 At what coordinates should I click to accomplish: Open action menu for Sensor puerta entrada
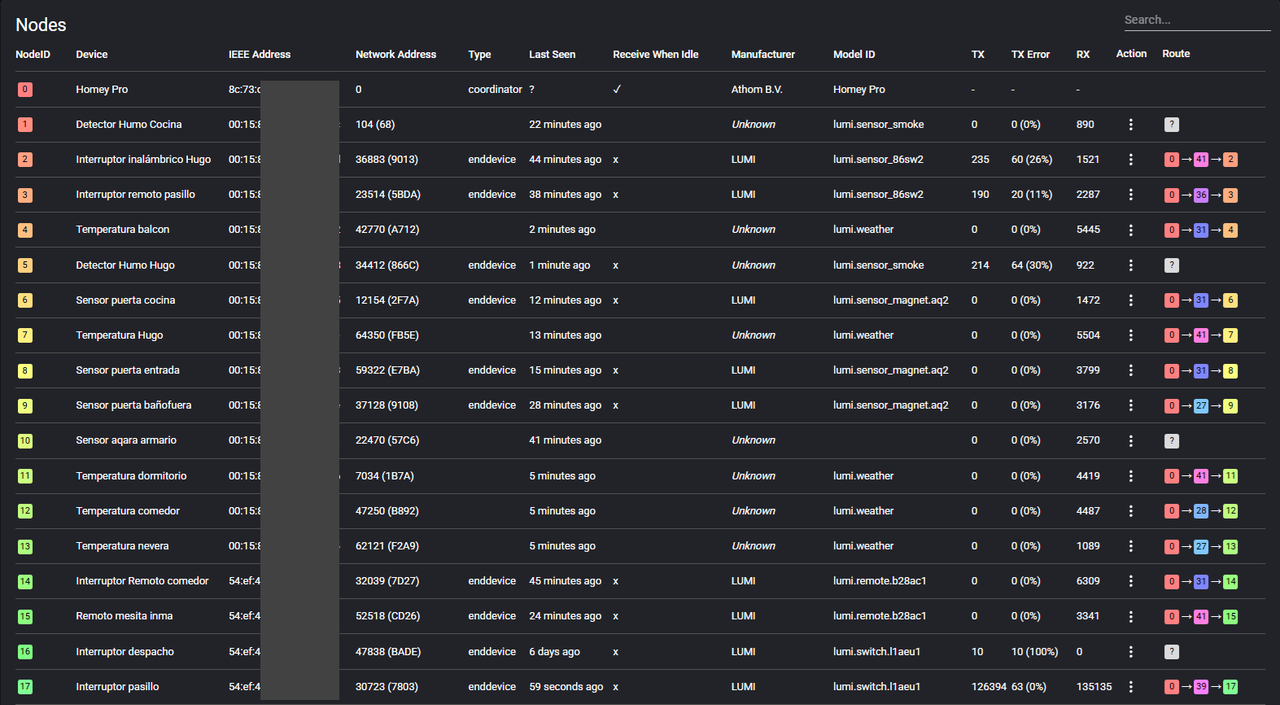pos(1131,371)
